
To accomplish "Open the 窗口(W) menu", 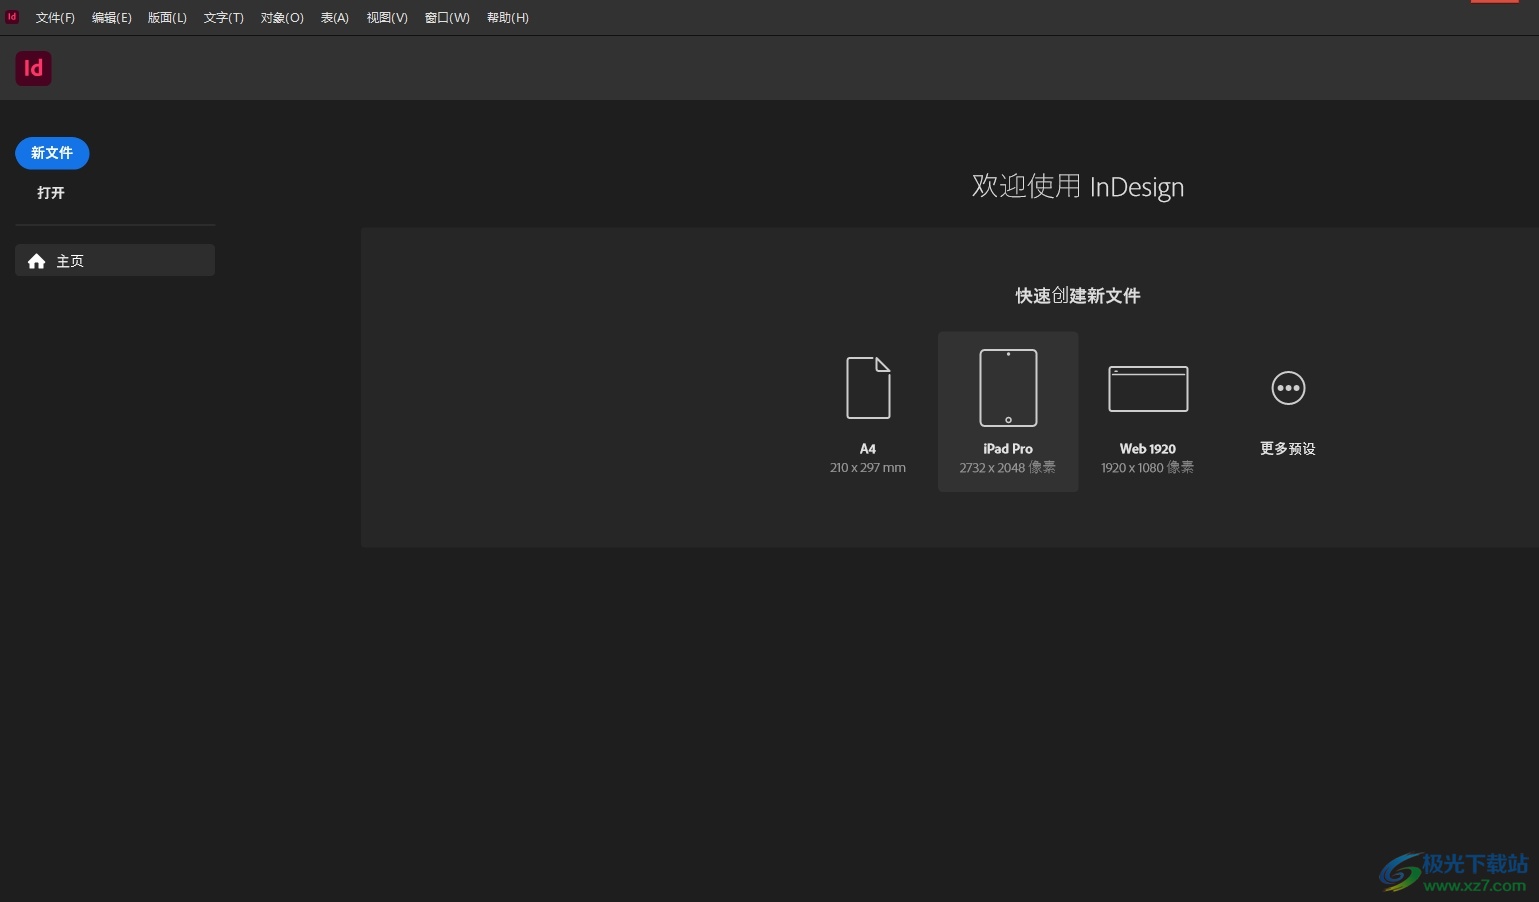I will point(447,18).
